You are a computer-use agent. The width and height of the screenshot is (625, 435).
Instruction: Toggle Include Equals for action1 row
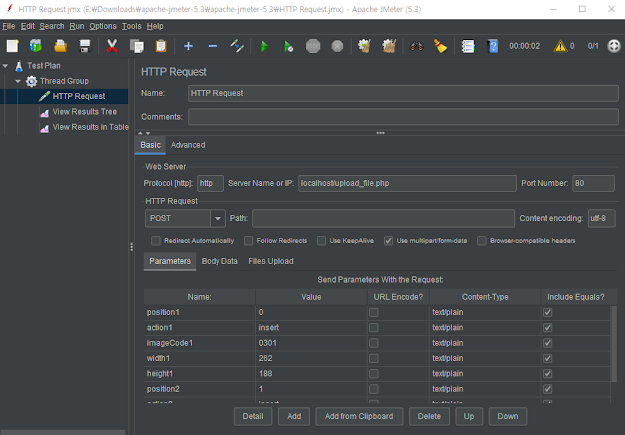coord(548,328)
